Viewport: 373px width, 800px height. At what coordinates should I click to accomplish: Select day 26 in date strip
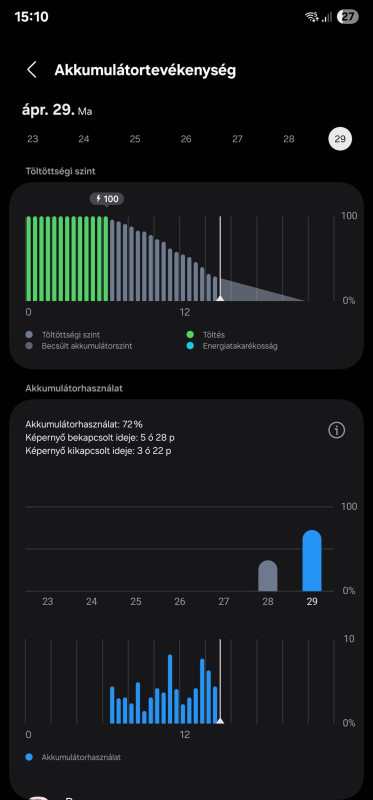coord(186,139)
